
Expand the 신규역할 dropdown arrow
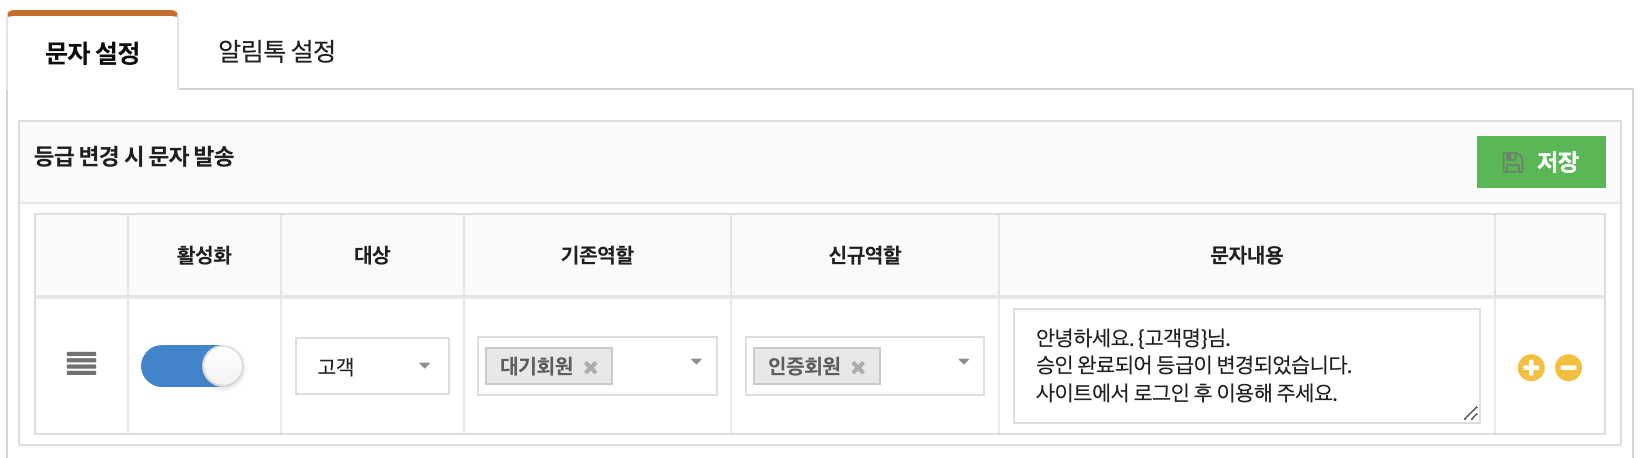(964, 362)
